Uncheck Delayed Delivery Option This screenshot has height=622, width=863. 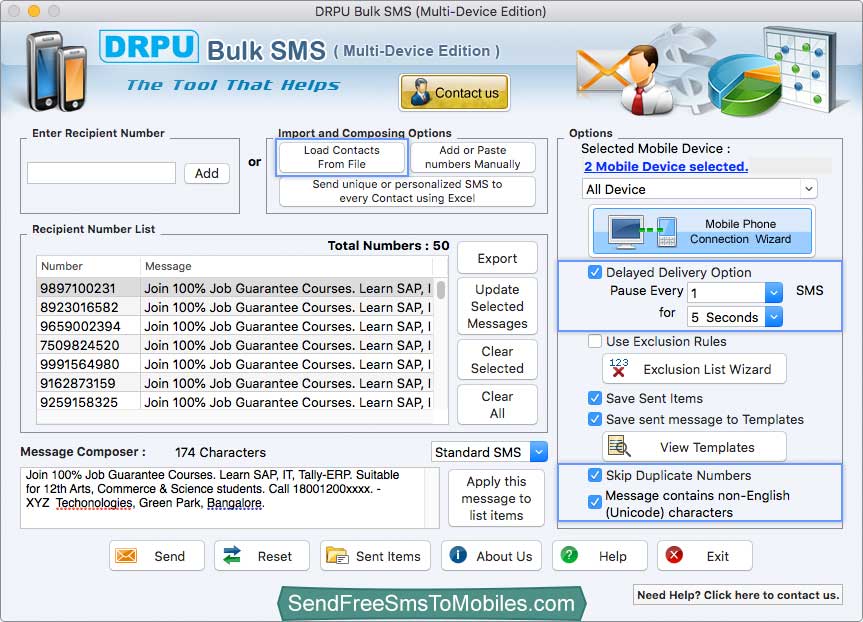pyautogui.click(x=594, y=272)
